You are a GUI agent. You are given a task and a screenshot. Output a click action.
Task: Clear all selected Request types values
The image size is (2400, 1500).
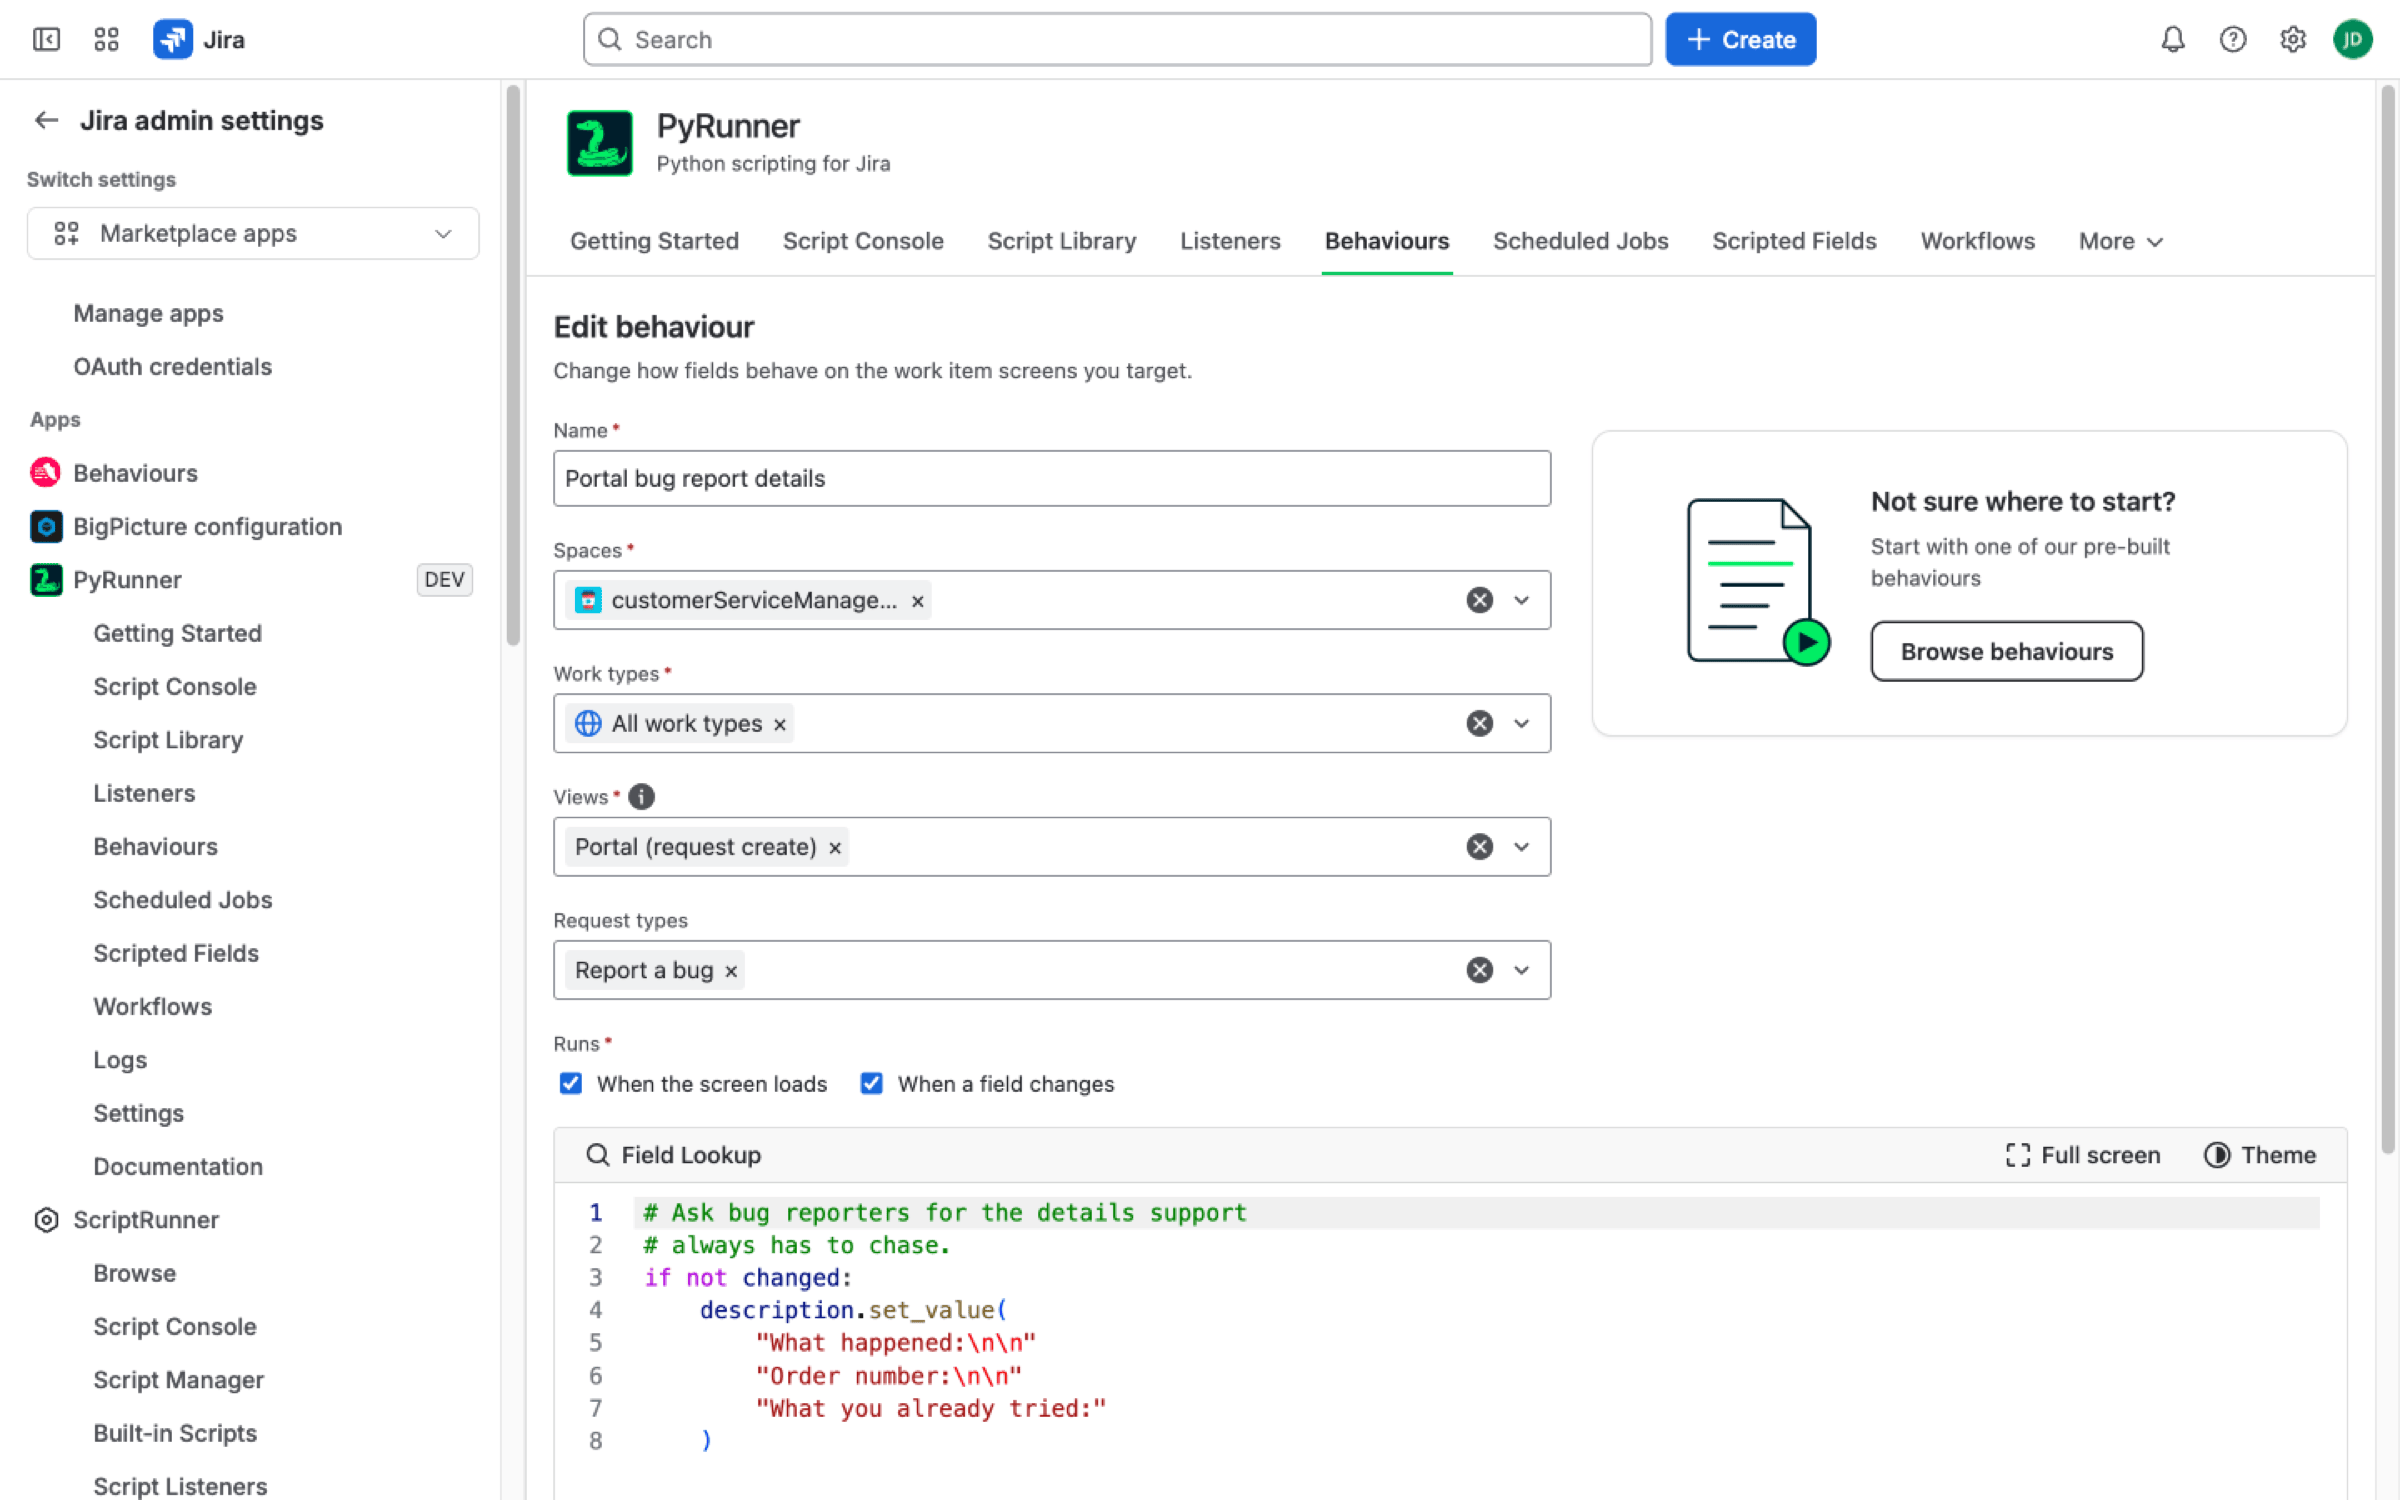coord(1480,970)
